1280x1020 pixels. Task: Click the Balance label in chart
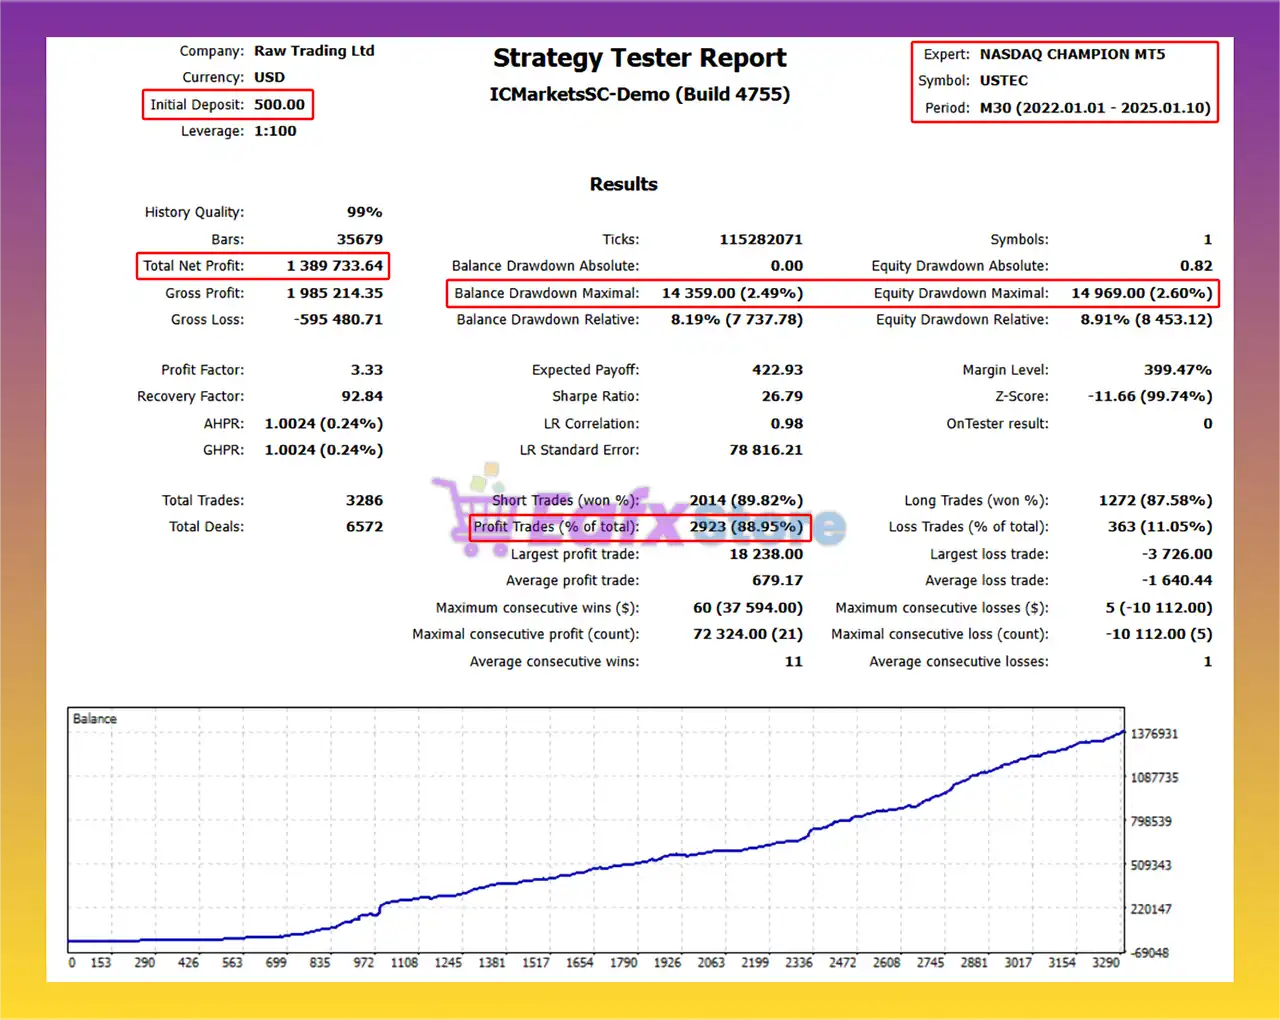click(94, 719)
